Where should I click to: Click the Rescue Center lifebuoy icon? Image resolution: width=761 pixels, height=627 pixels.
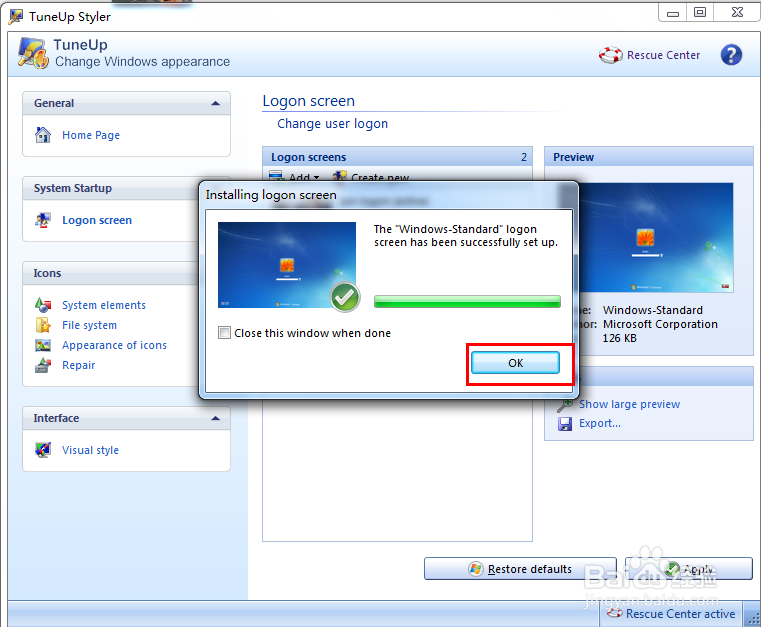pyautogui.click(x=611, y=55)
